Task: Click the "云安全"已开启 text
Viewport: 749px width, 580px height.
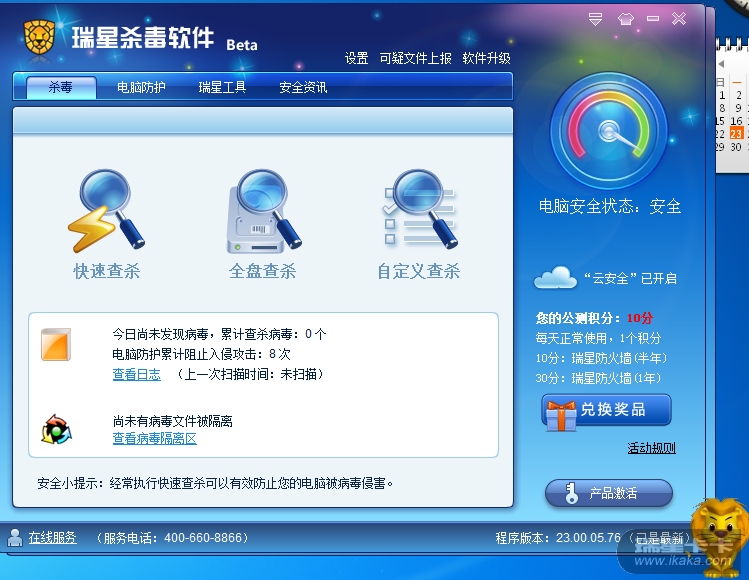Action: 631,279
